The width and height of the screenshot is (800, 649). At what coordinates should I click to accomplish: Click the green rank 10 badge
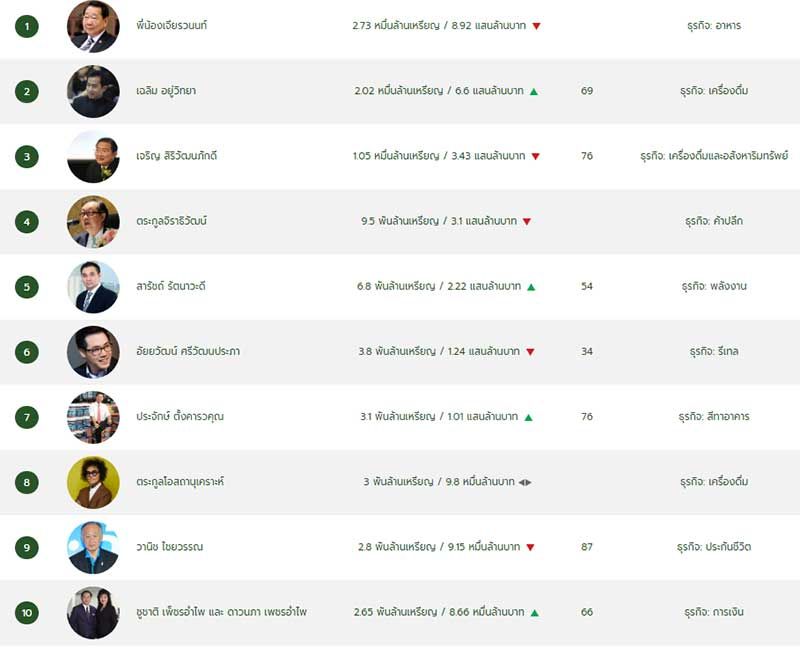27,612
